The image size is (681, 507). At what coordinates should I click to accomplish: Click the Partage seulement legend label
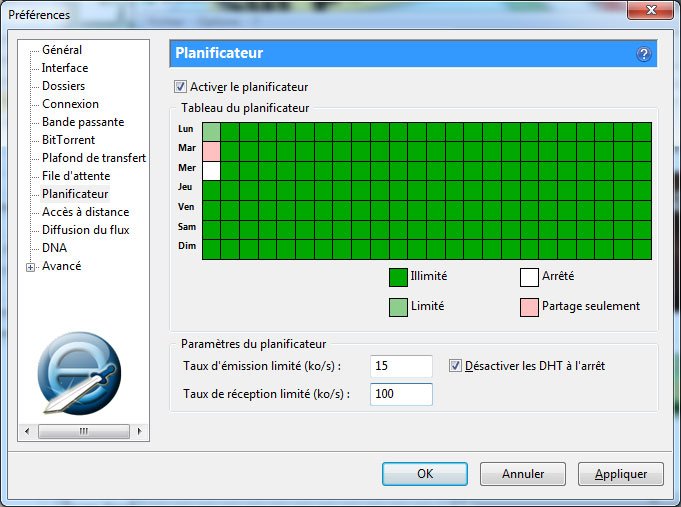click(x=591, y=306)
